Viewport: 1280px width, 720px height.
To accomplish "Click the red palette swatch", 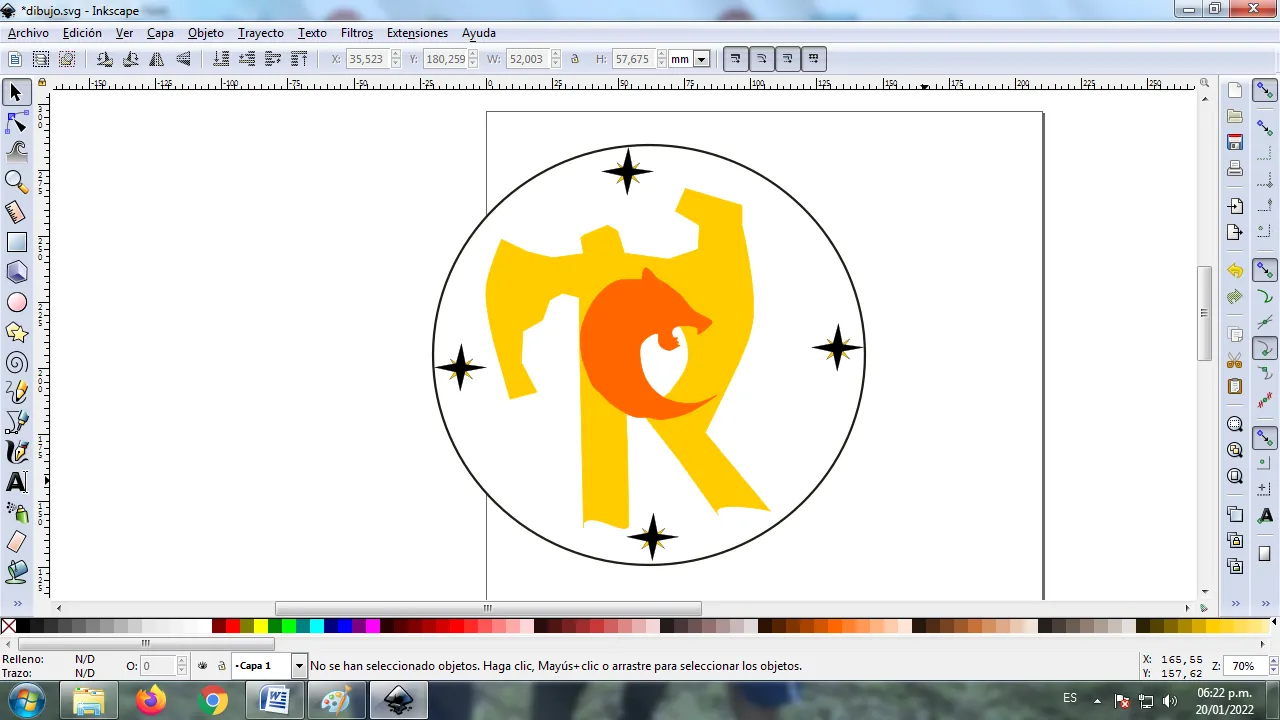I will coord(233,626).
